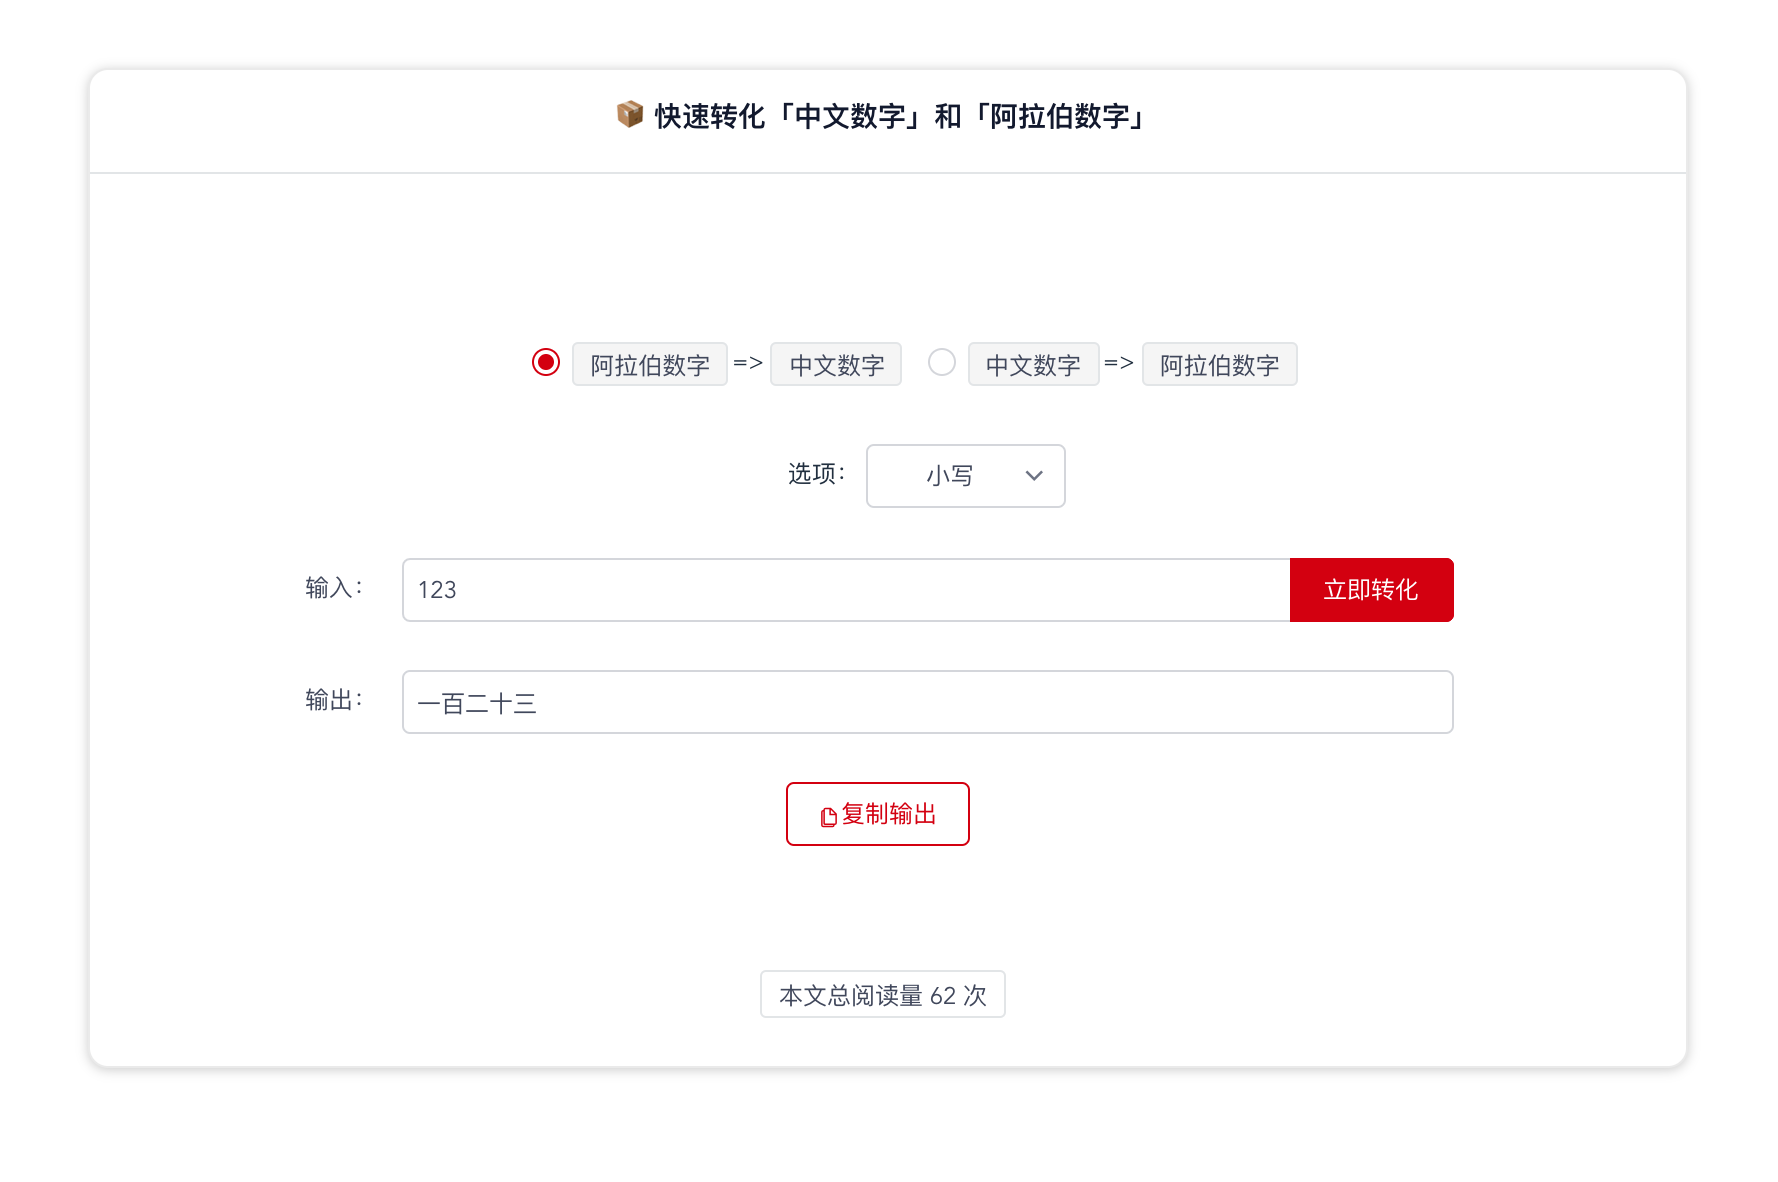Click the rightmost 阿拉伯数字 tag
Viewport: 1778px width, 1182px height.
(x=1219, y=365)
